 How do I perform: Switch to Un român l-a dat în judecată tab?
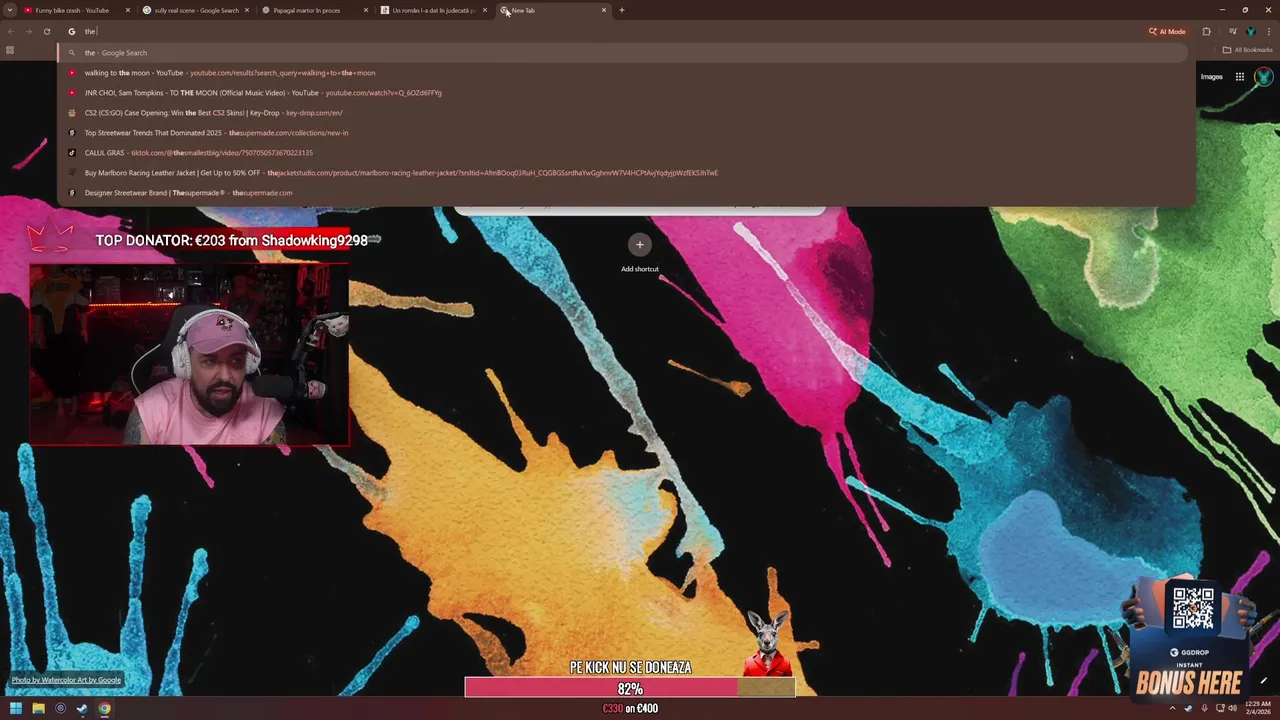(433, 10)
